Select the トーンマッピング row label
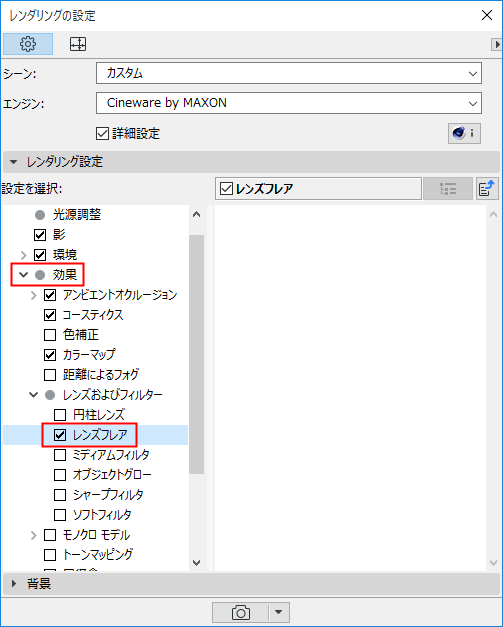Image resolution: width=503 pixels, height=627 pixels. (x=98, y=555)
